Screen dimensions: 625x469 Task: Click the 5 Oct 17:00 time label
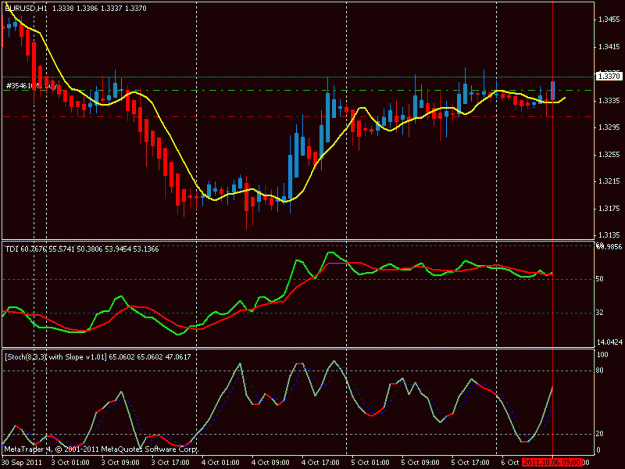470,463
